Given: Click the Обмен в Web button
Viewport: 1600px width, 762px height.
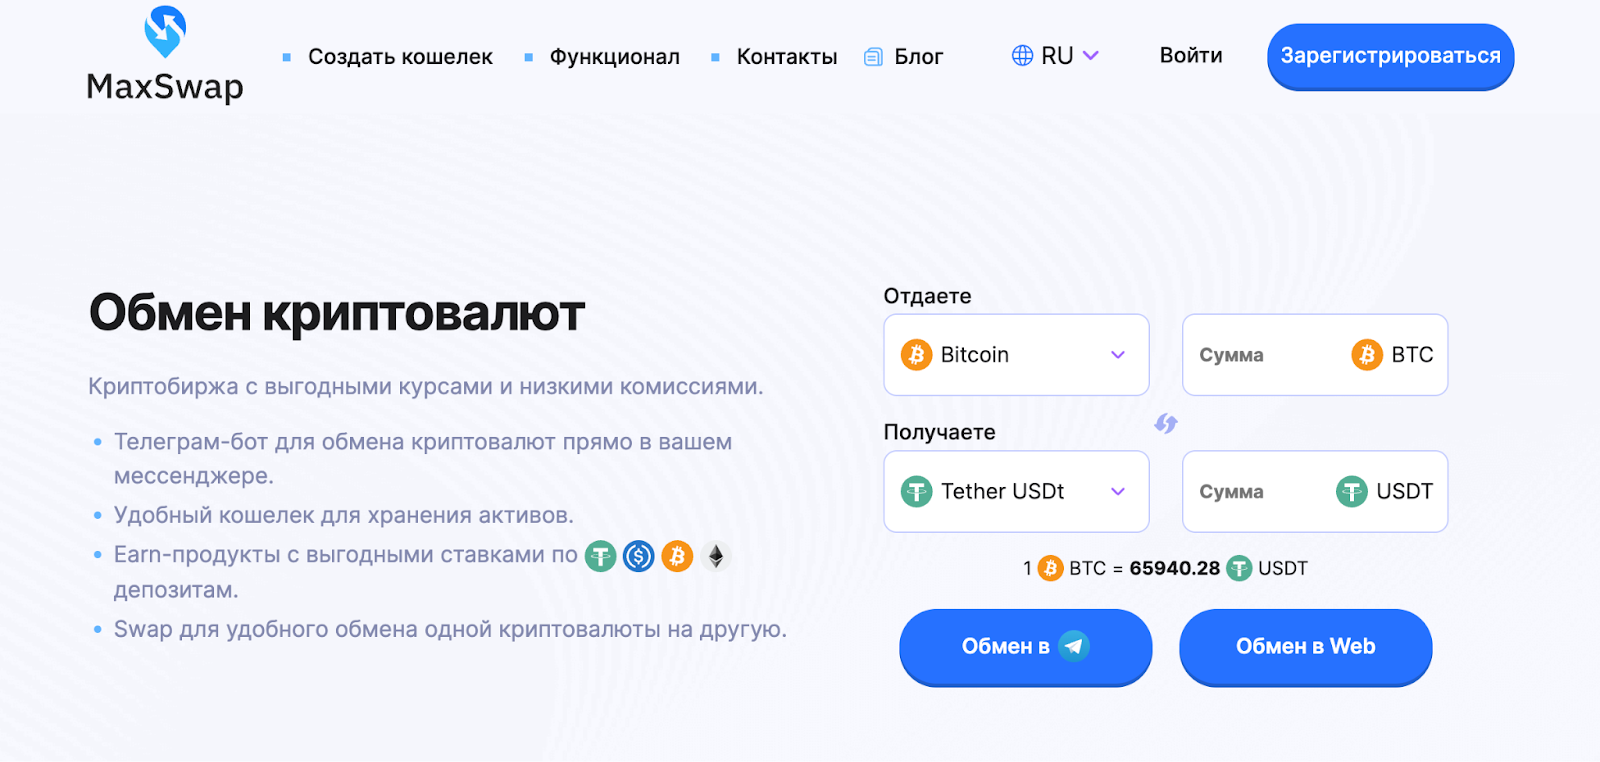Looking at the screenshot, I should (x=1305, y=647).
